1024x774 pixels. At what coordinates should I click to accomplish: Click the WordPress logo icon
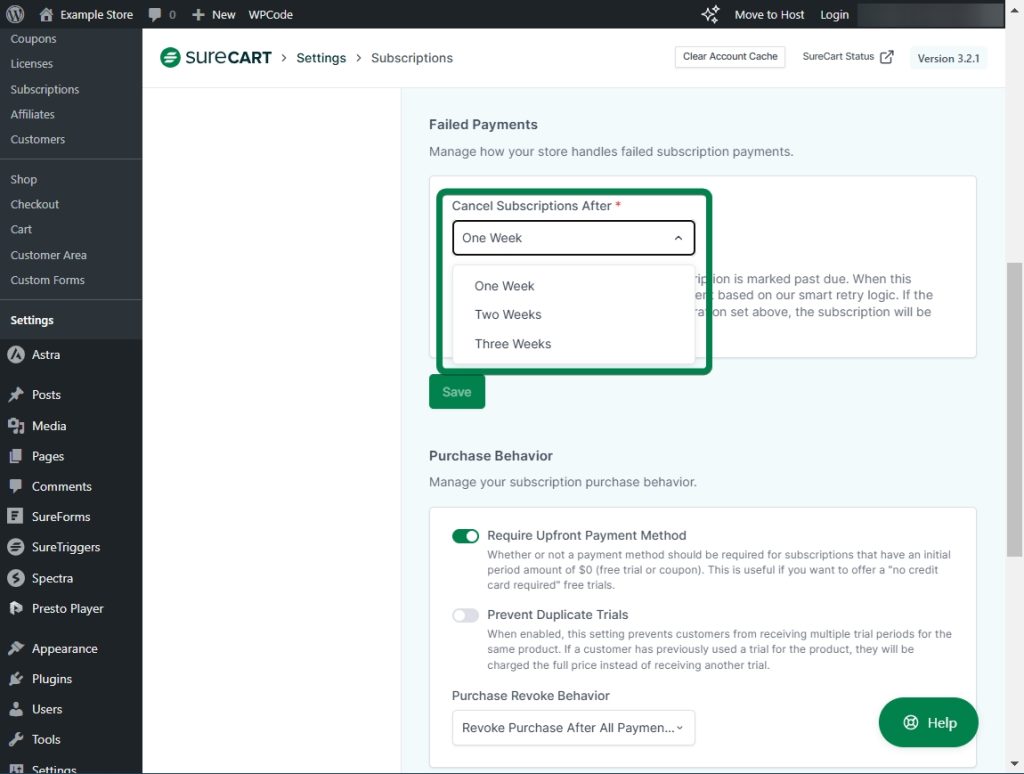click(x=14, y=14)
